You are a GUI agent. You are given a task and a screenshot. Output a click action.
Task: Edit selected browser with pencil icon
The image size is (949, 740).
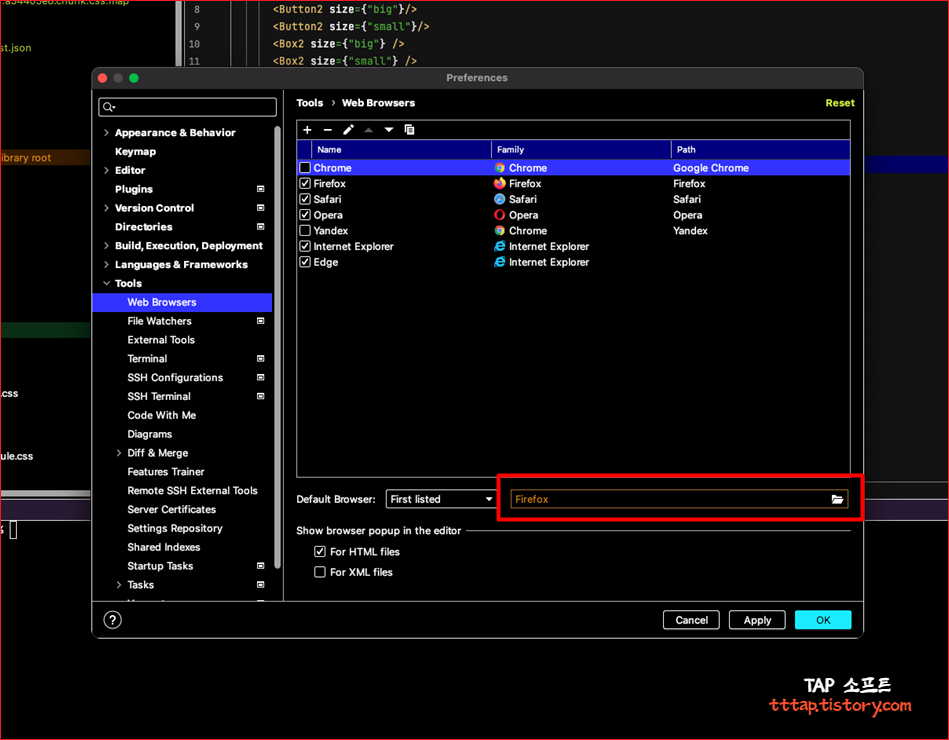point(349,129)
